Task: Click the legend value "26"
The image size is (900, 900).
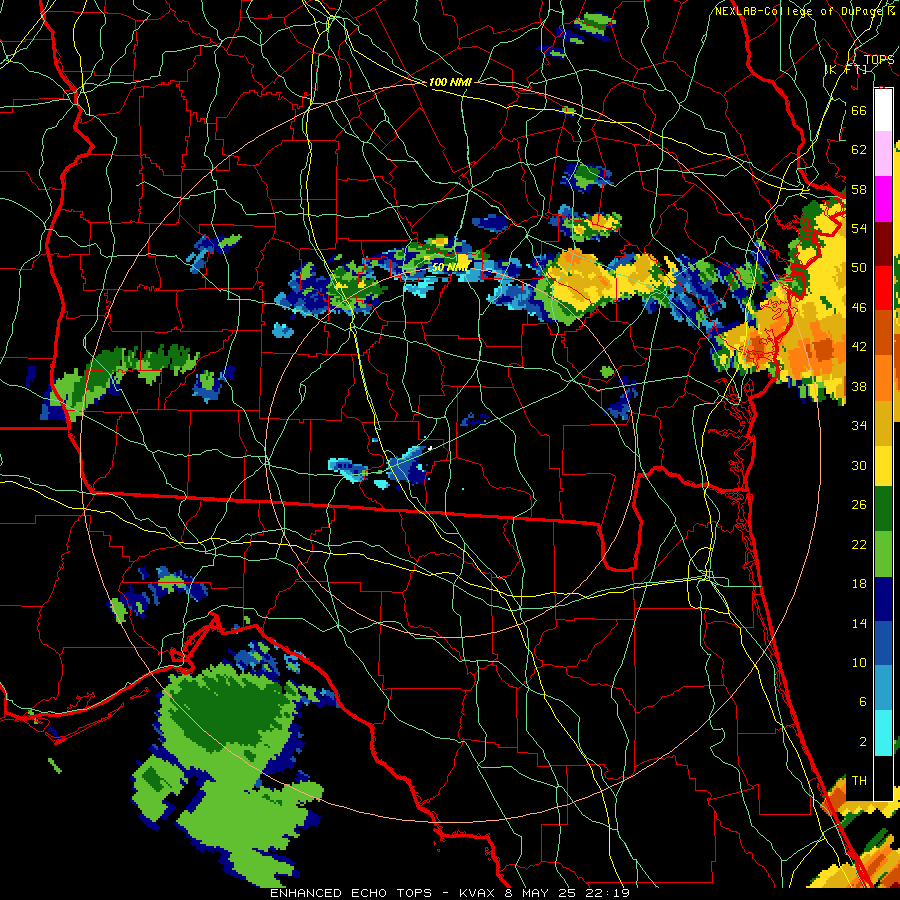Action: (x=859, y=505)
